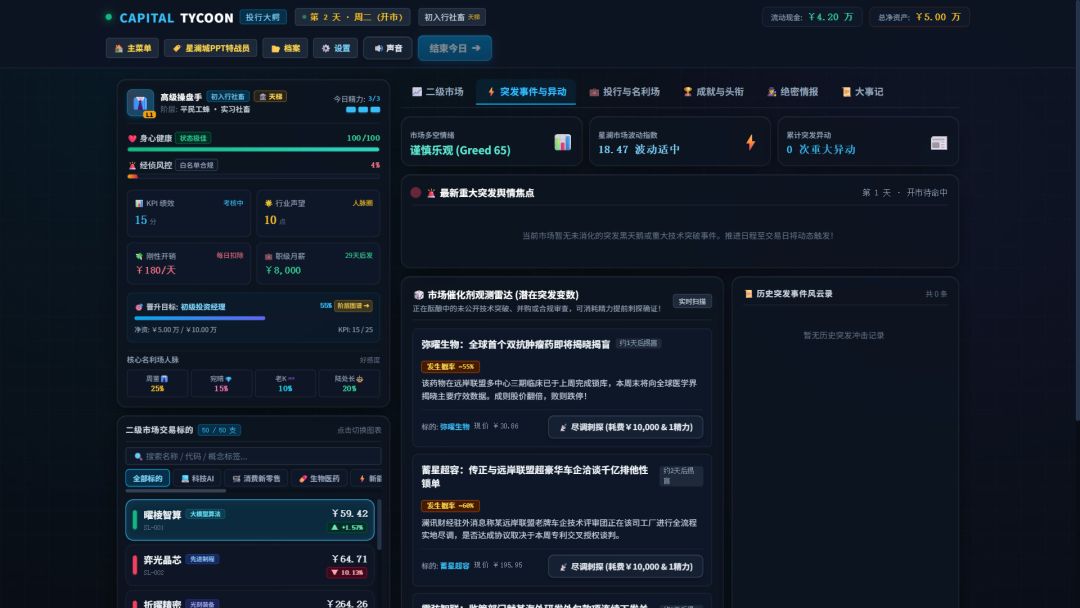
Task: Click the 发生概率 ~55% badge
Action: [x=450, y=367]
